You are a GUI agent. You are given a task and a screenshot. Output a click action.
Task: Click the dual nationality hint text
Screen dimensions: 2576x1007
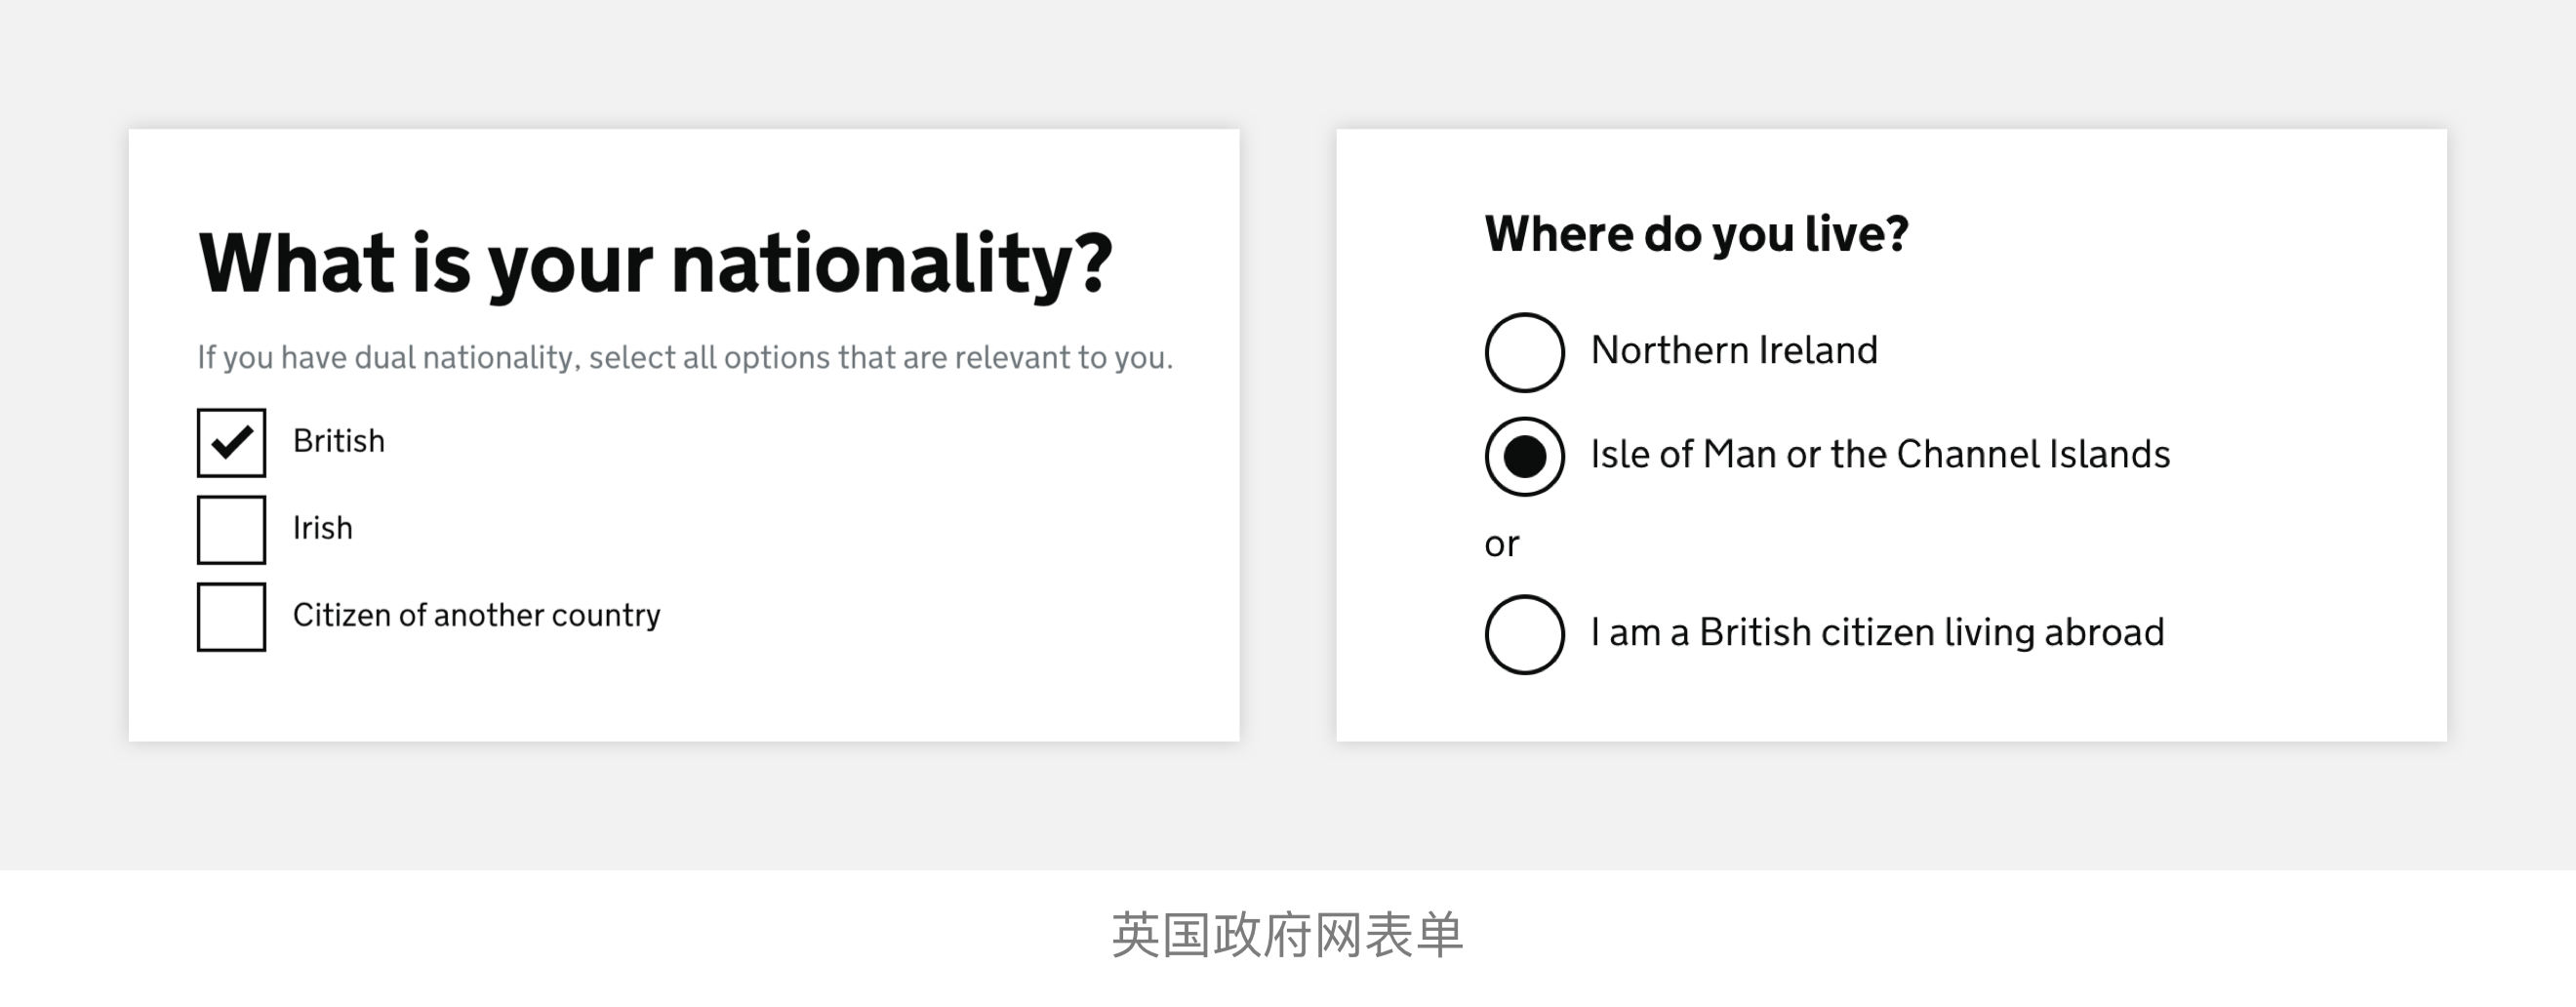click(x=684, y=357)
